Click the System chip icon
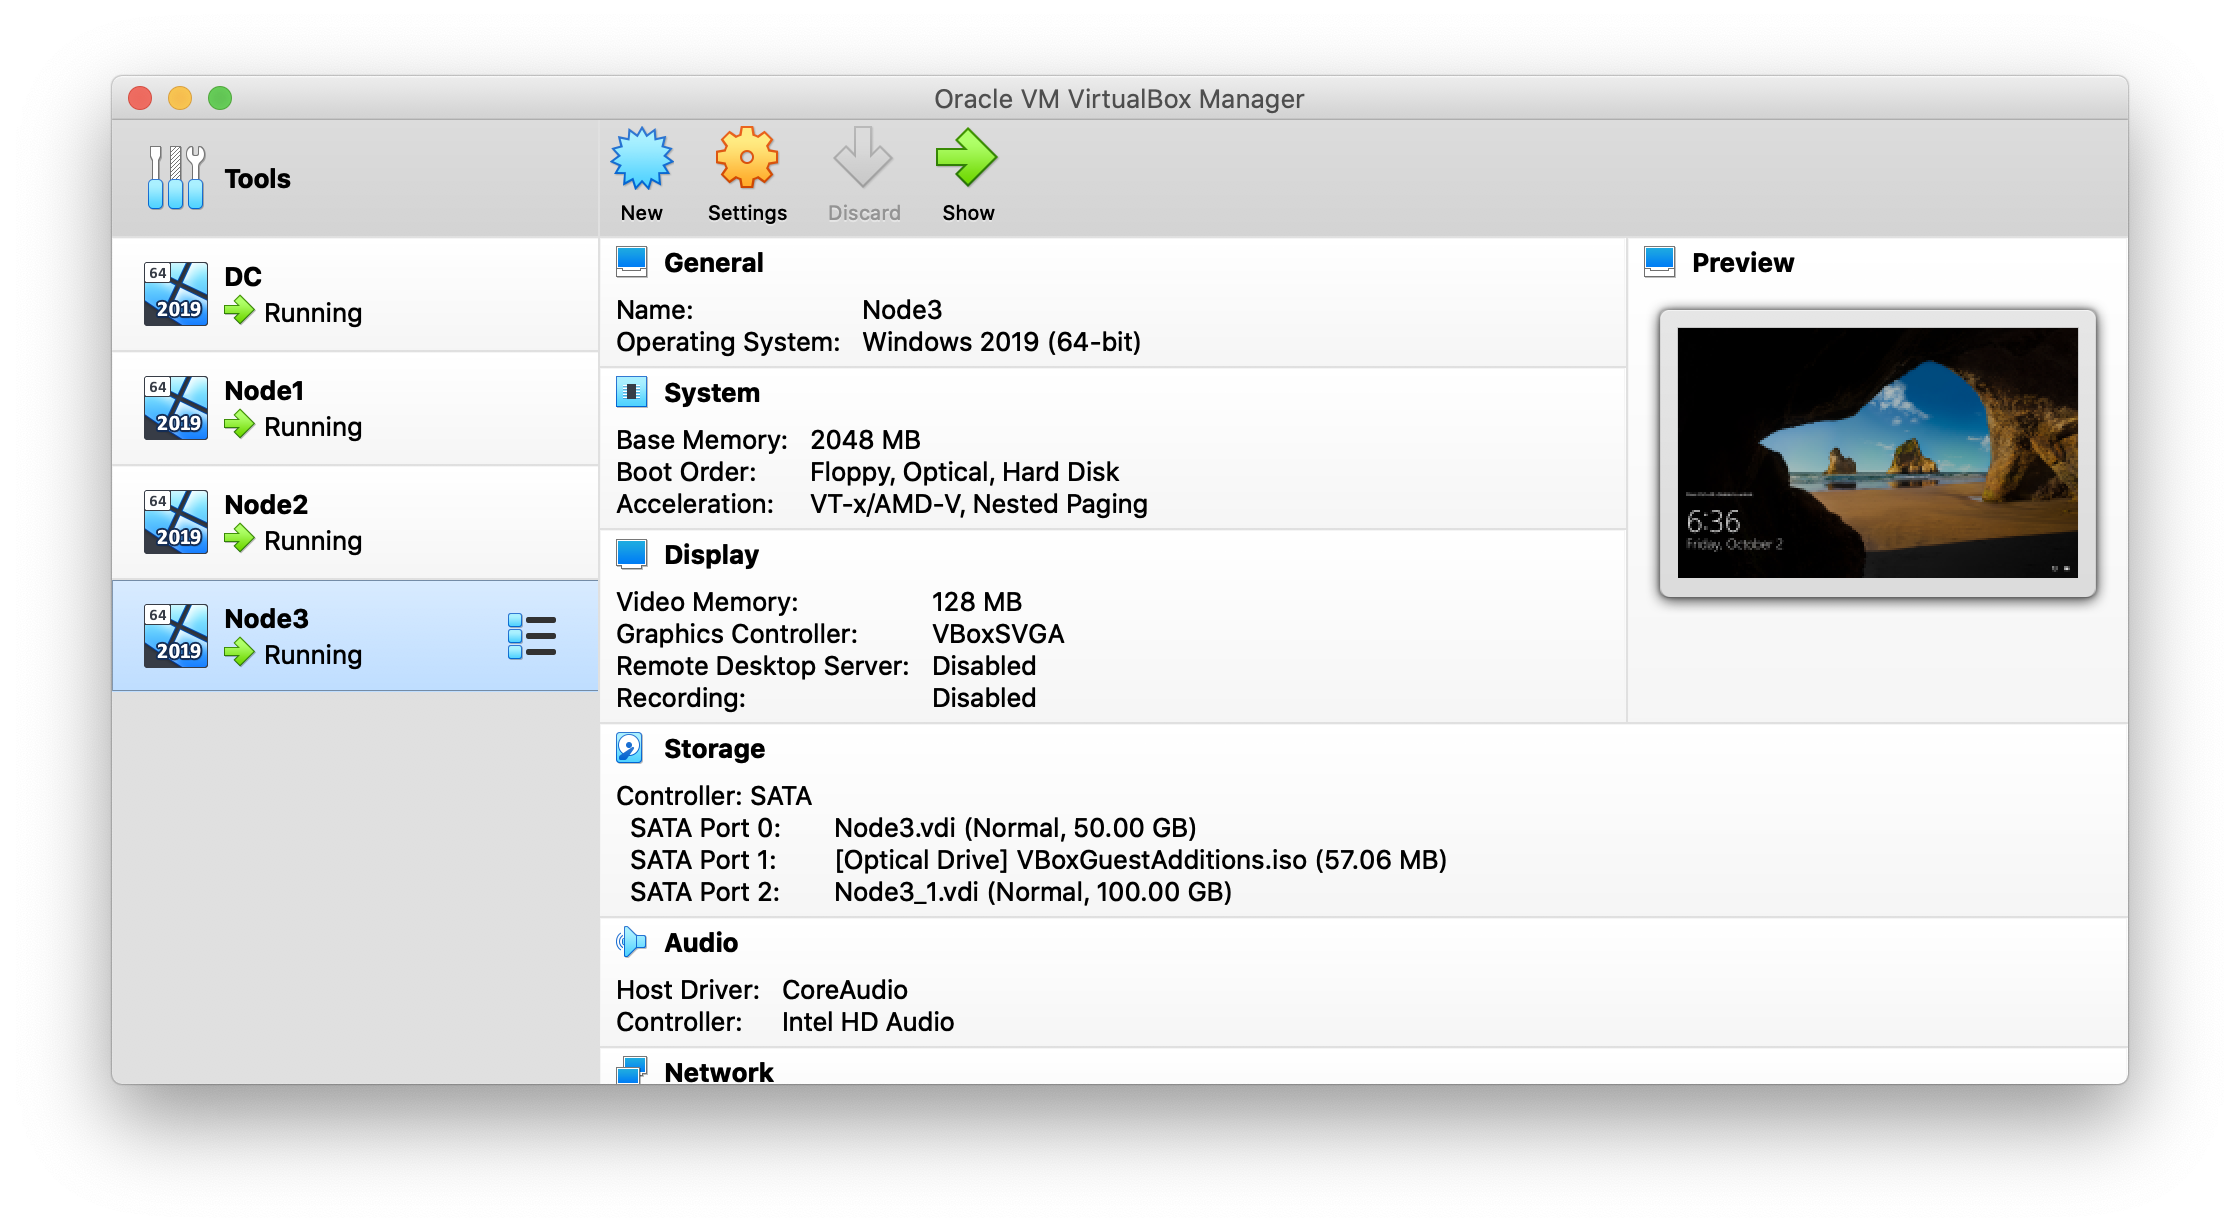 631,392
